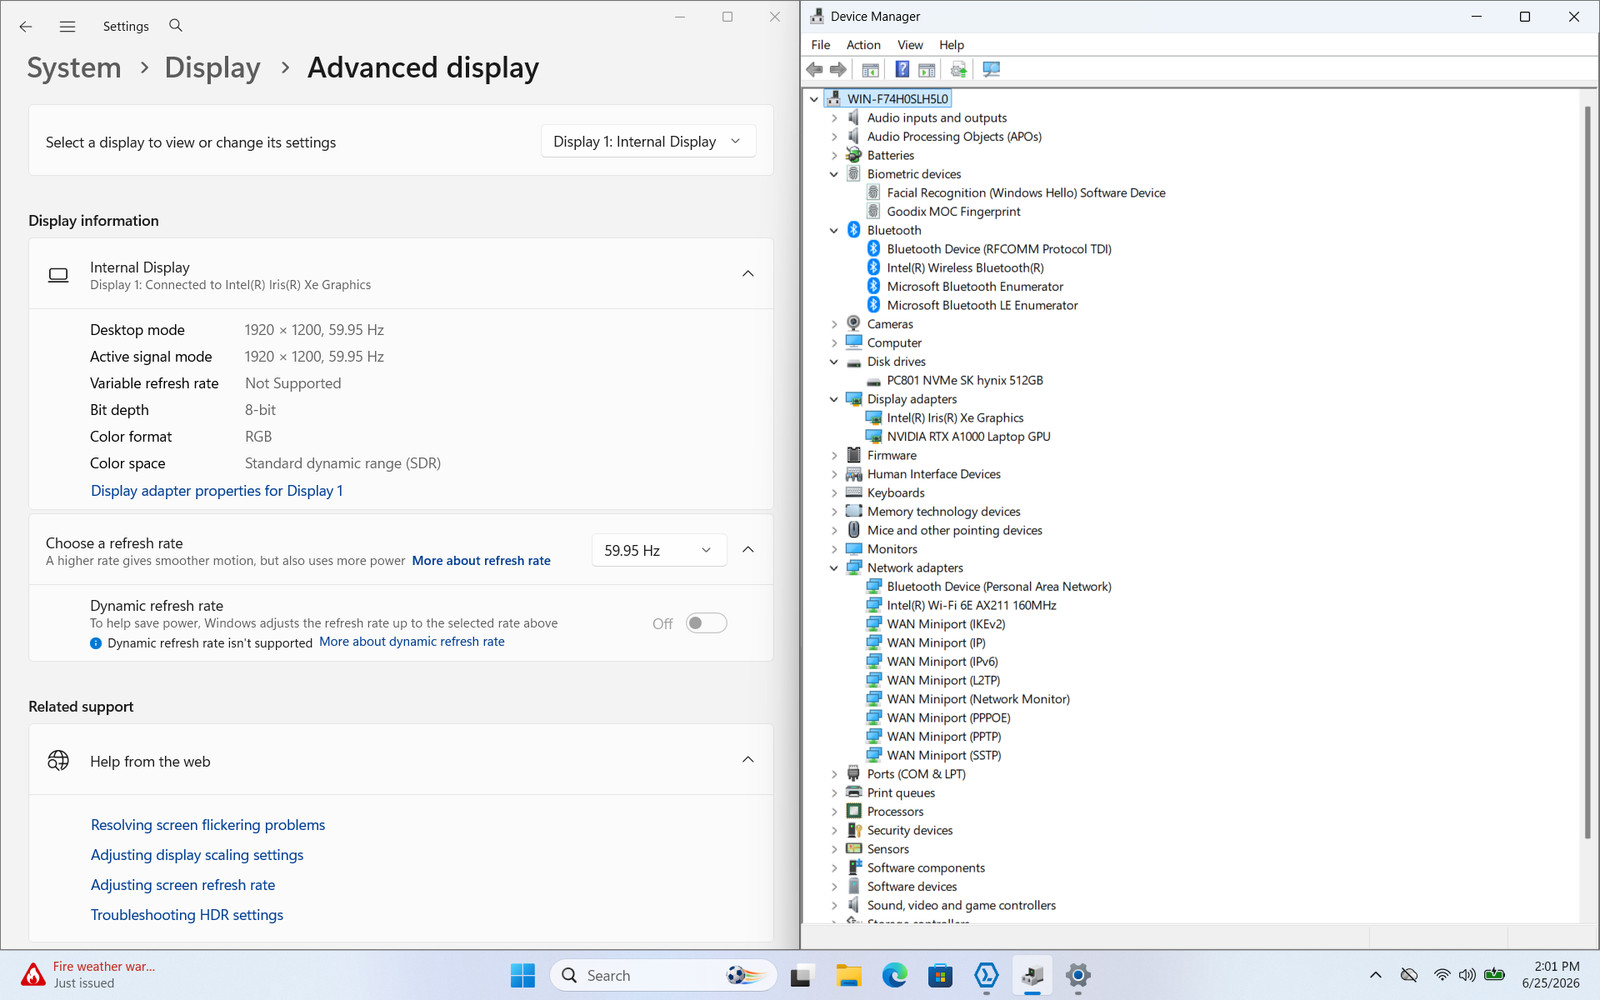1600x1000 pixels.
Task: Go to Display breadcrumb in Settings
Action: (x=212, y=68)
